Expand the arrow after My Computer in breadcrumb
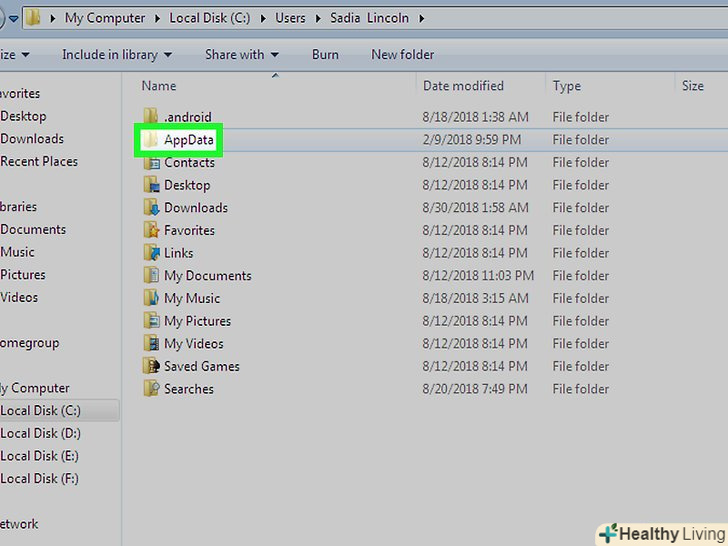This screenshot has height=546, width=728. point(157,19)
